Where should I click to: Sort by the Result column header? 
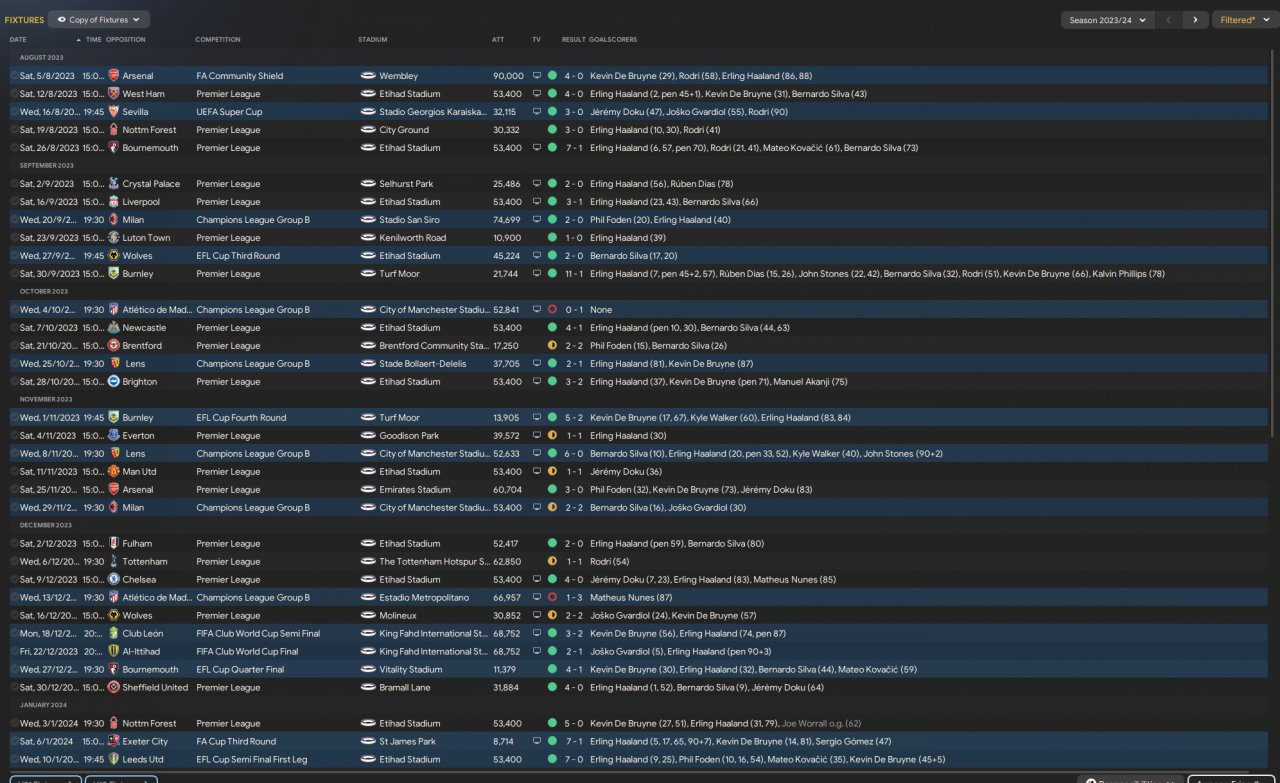pos(573,40)
